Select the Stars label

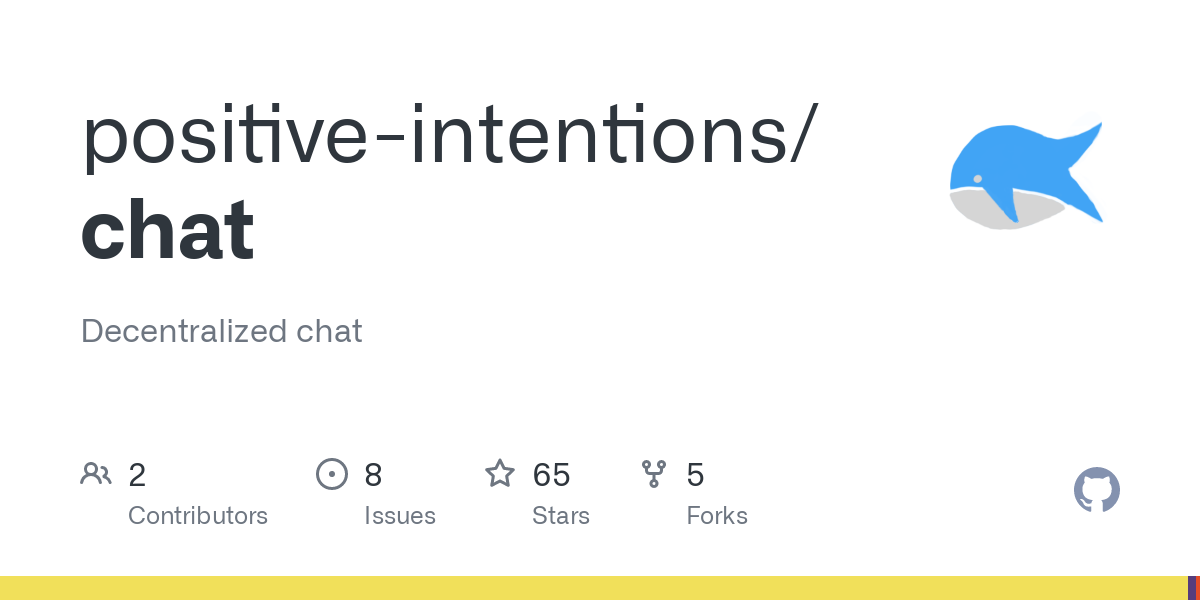click(561, 516)
